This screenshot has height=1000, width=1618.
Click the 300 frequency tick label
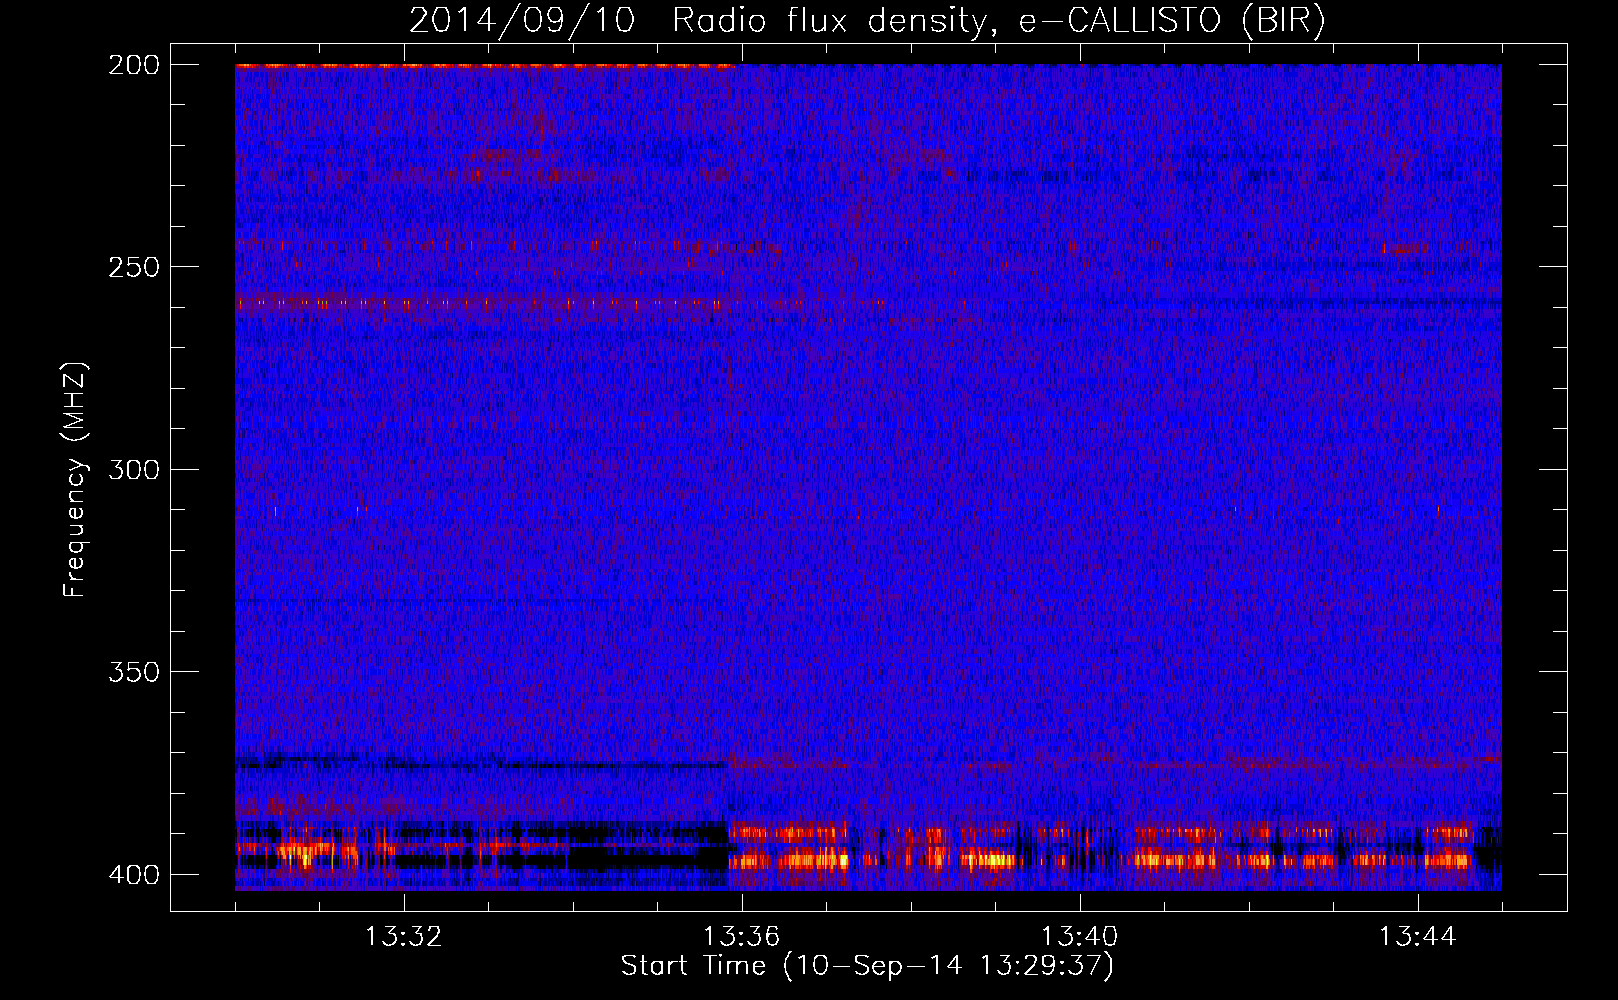tap(134, 469)
